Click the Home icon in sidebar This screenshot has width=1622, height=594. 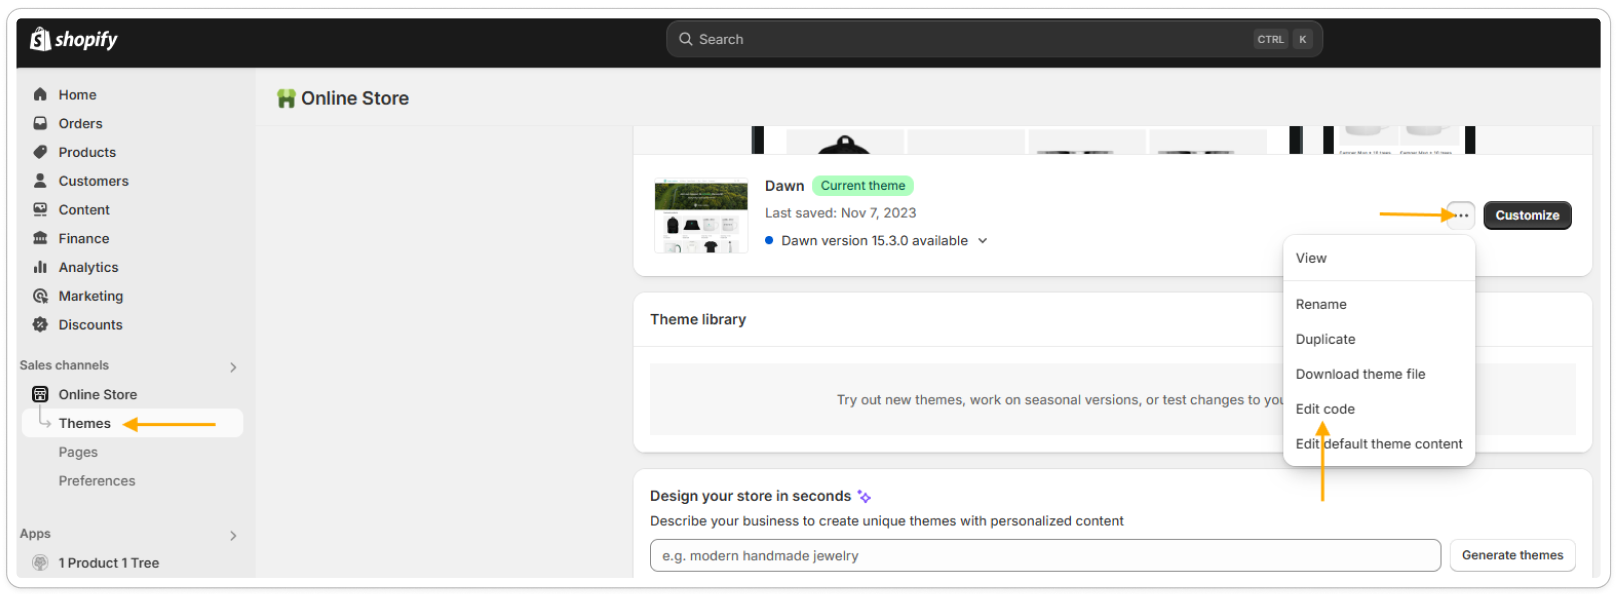[40, 94]
